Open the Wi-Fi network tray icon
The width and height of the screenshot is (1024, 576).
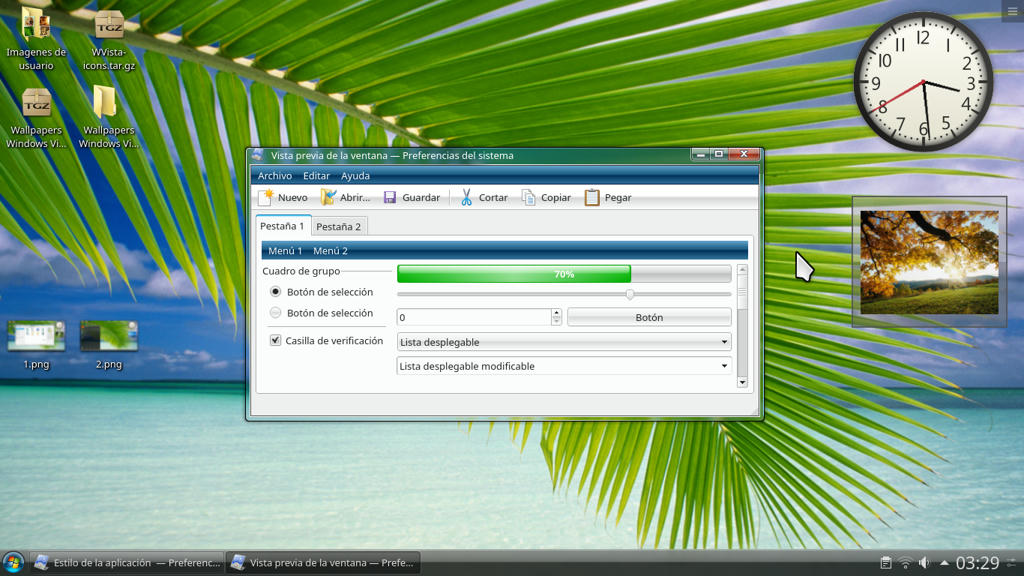coord(905,562)
